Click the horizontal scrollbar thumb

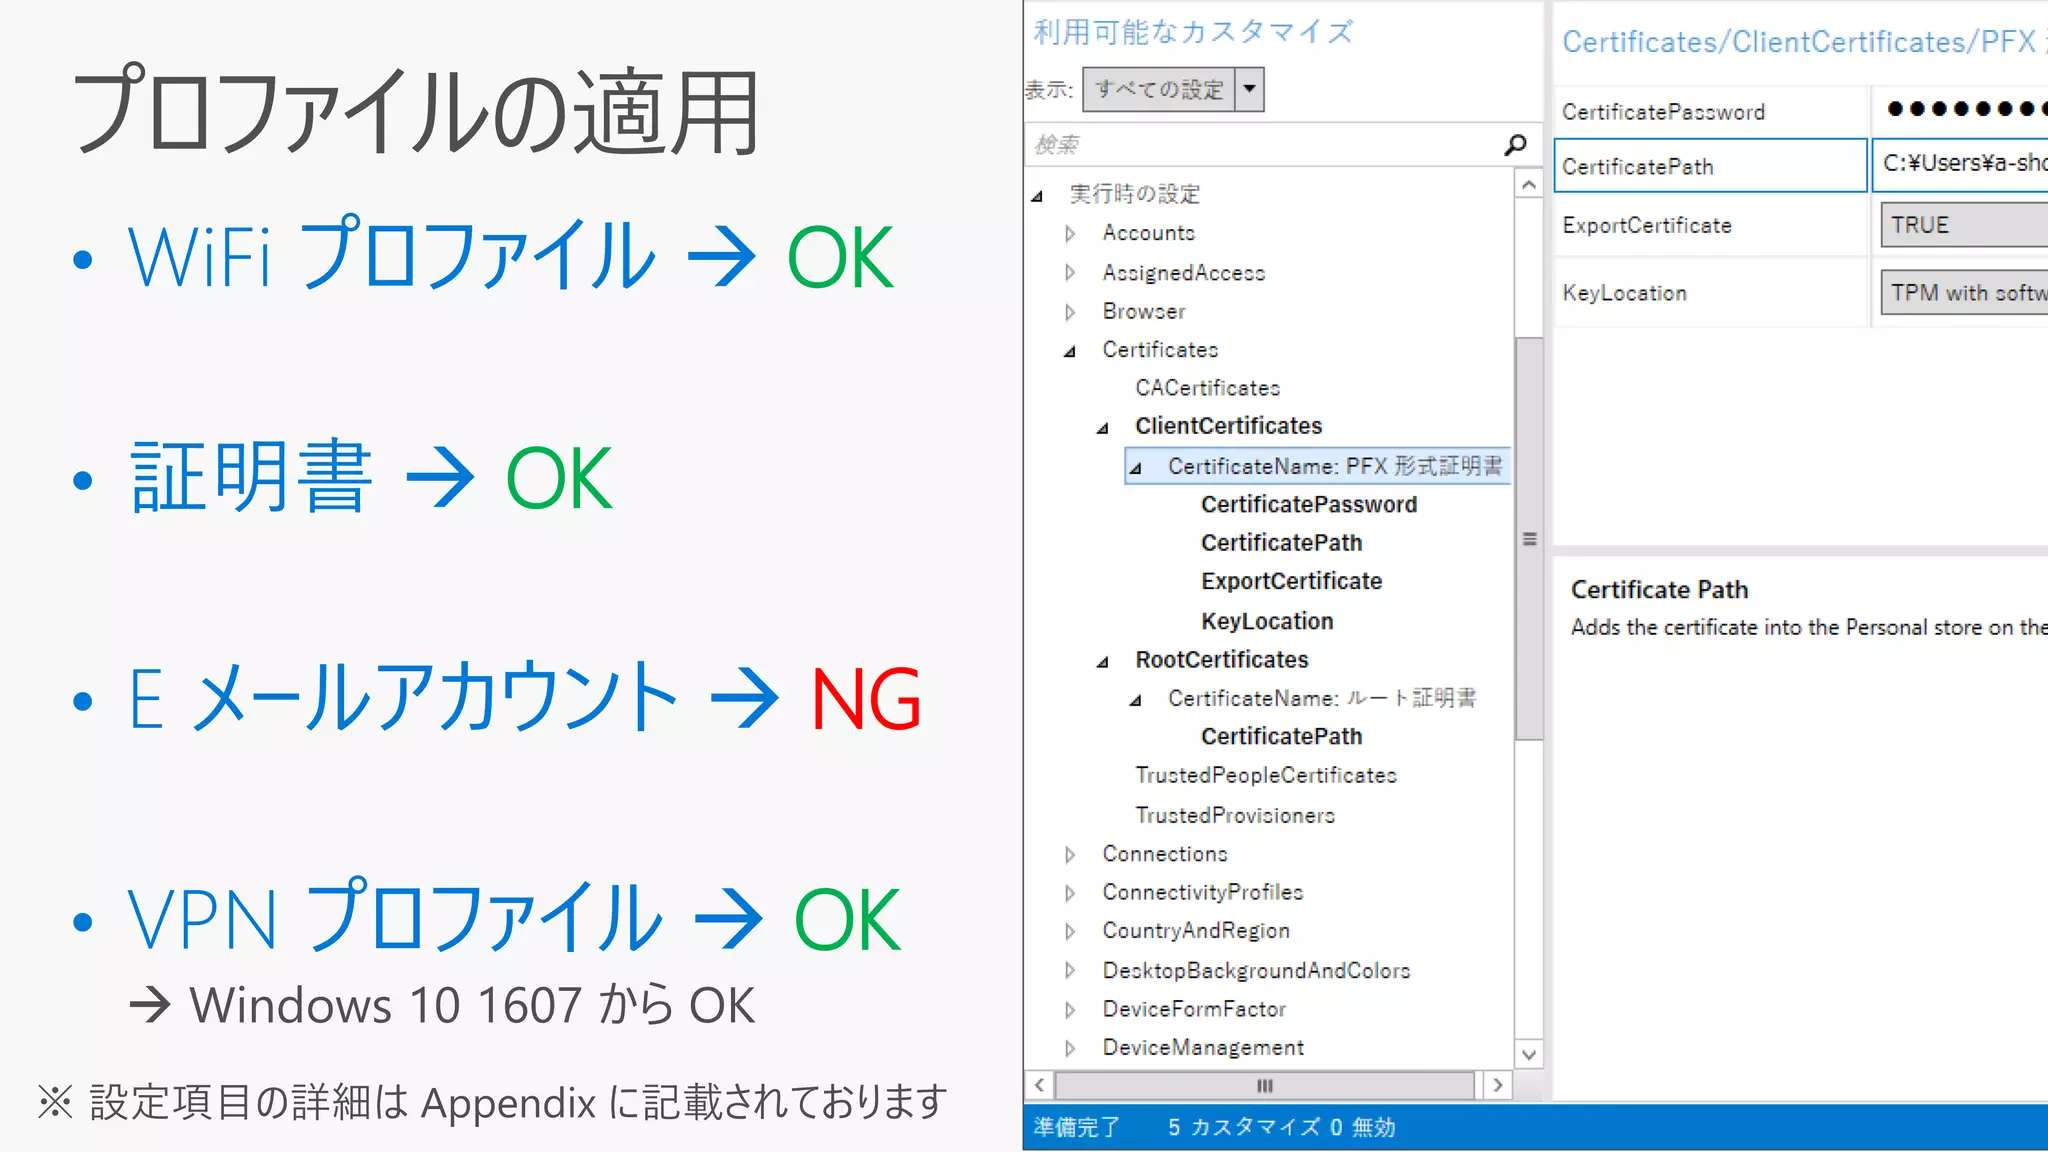click(x=1265, y=1085)
